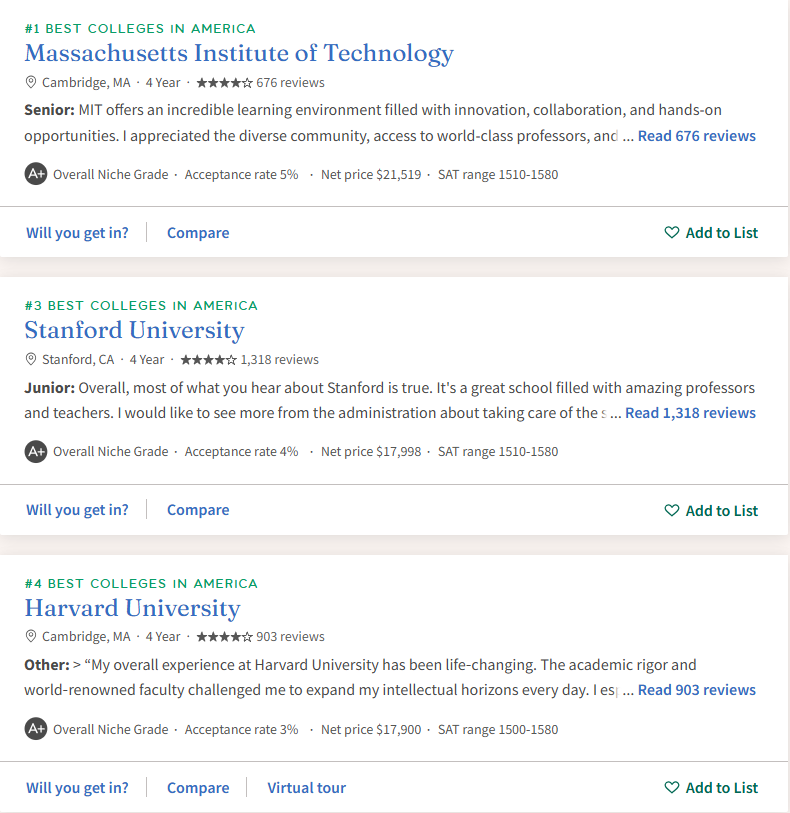Open Harvard's Virtual tour
This screenshot has width=790, height=813.
click(x=306, y=787)
